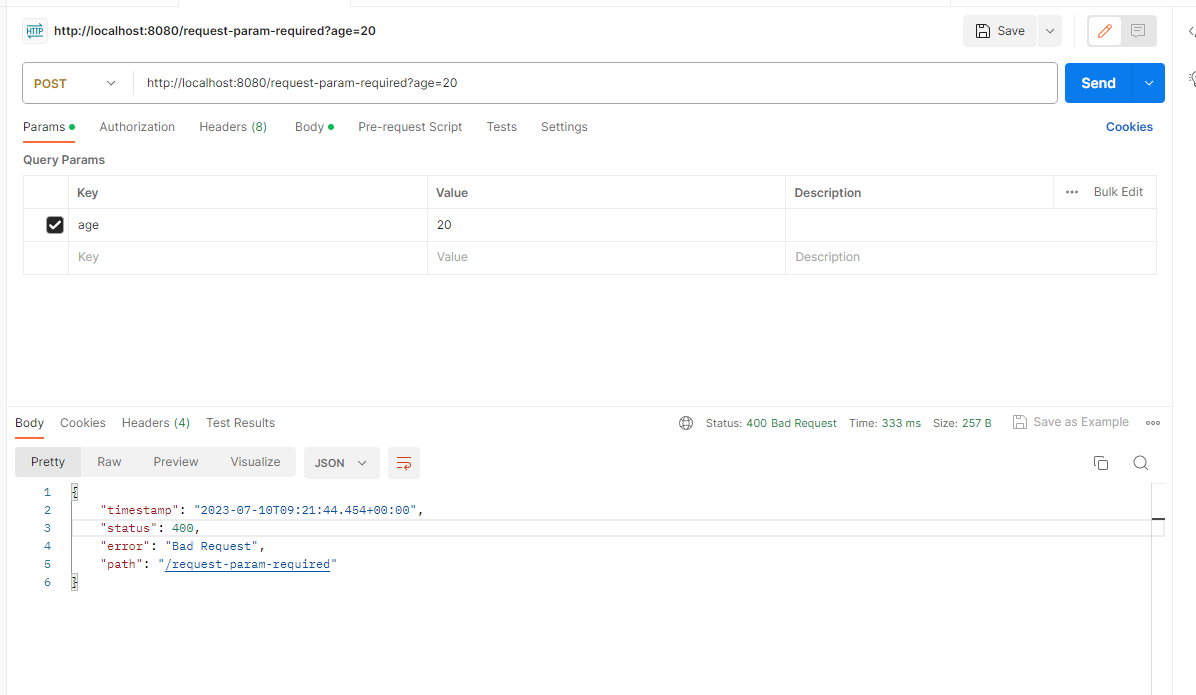Image resolution: width=1196 pixels, height=695 pixels.
Task: Toggle the Pretty view of response
Action: (47, 461)
